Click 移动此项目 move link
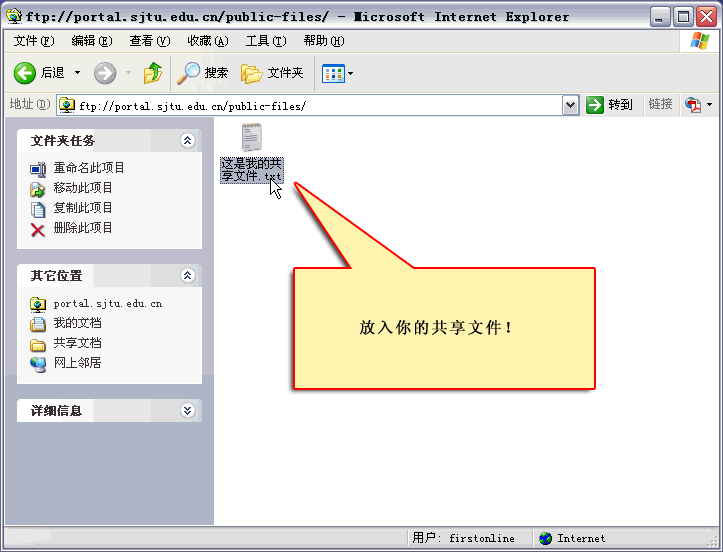This screenshot has width=723, height=552. (83, 188)
